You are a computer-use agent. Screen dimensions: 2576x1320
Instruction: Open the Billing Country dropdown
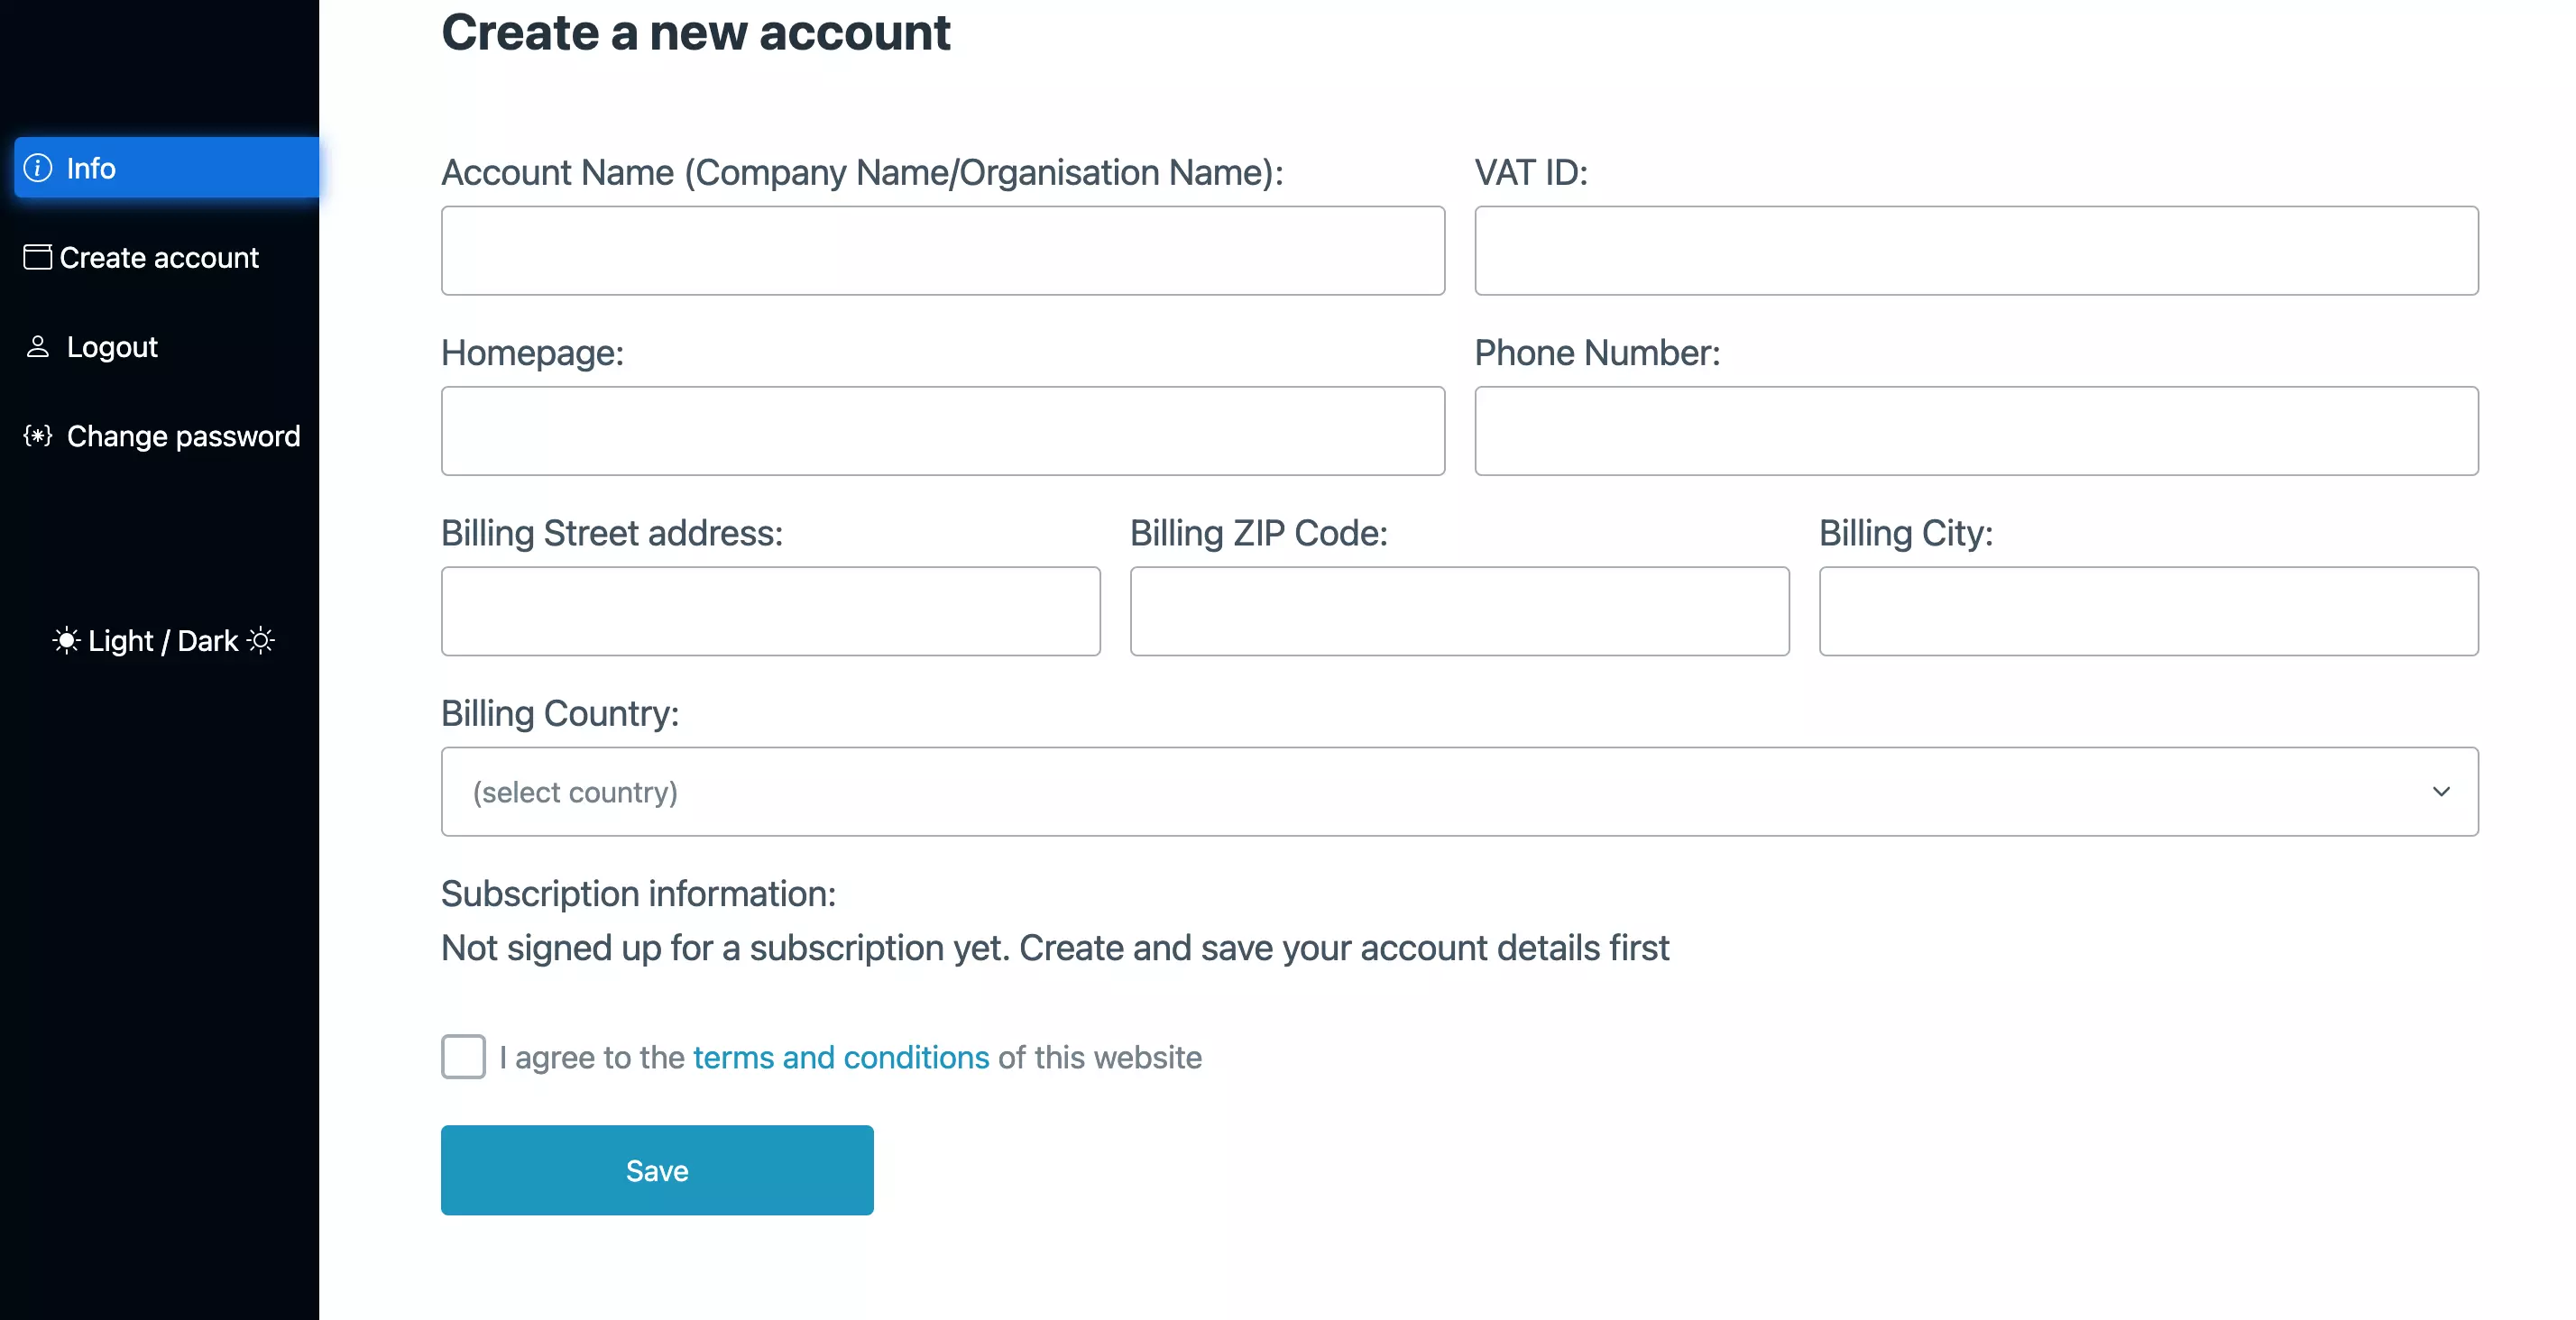1459,792
